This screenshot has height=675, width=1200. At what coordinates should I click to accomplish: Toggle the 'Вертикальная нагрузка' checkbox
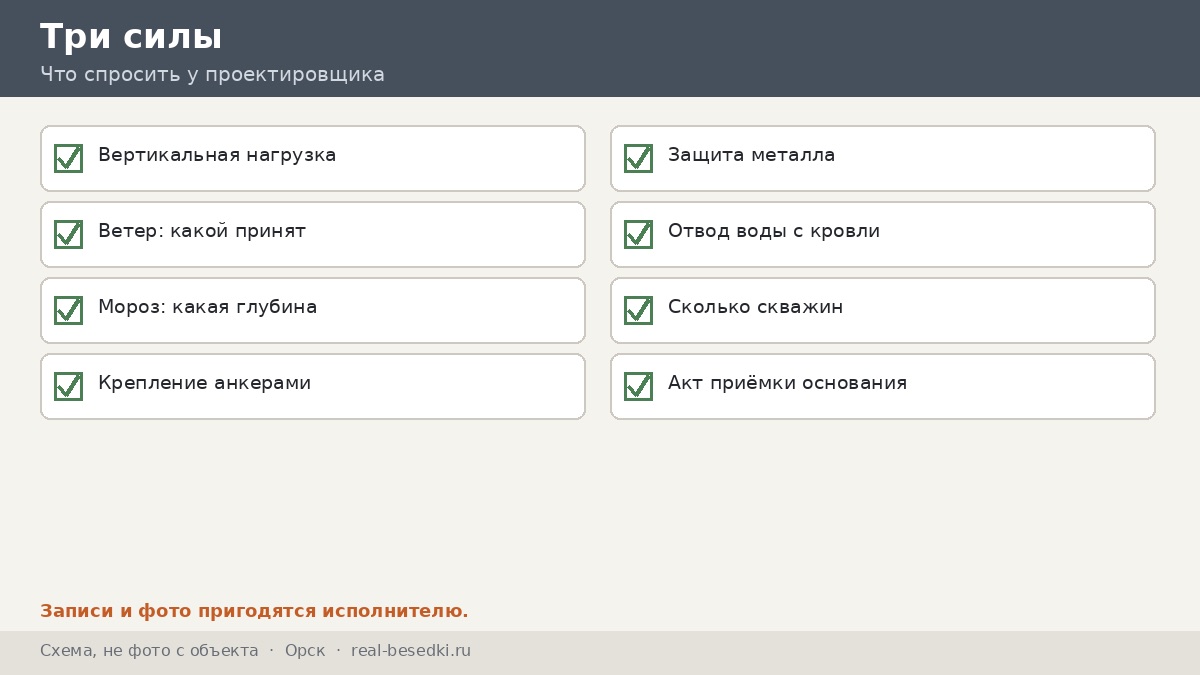(68, 158)
